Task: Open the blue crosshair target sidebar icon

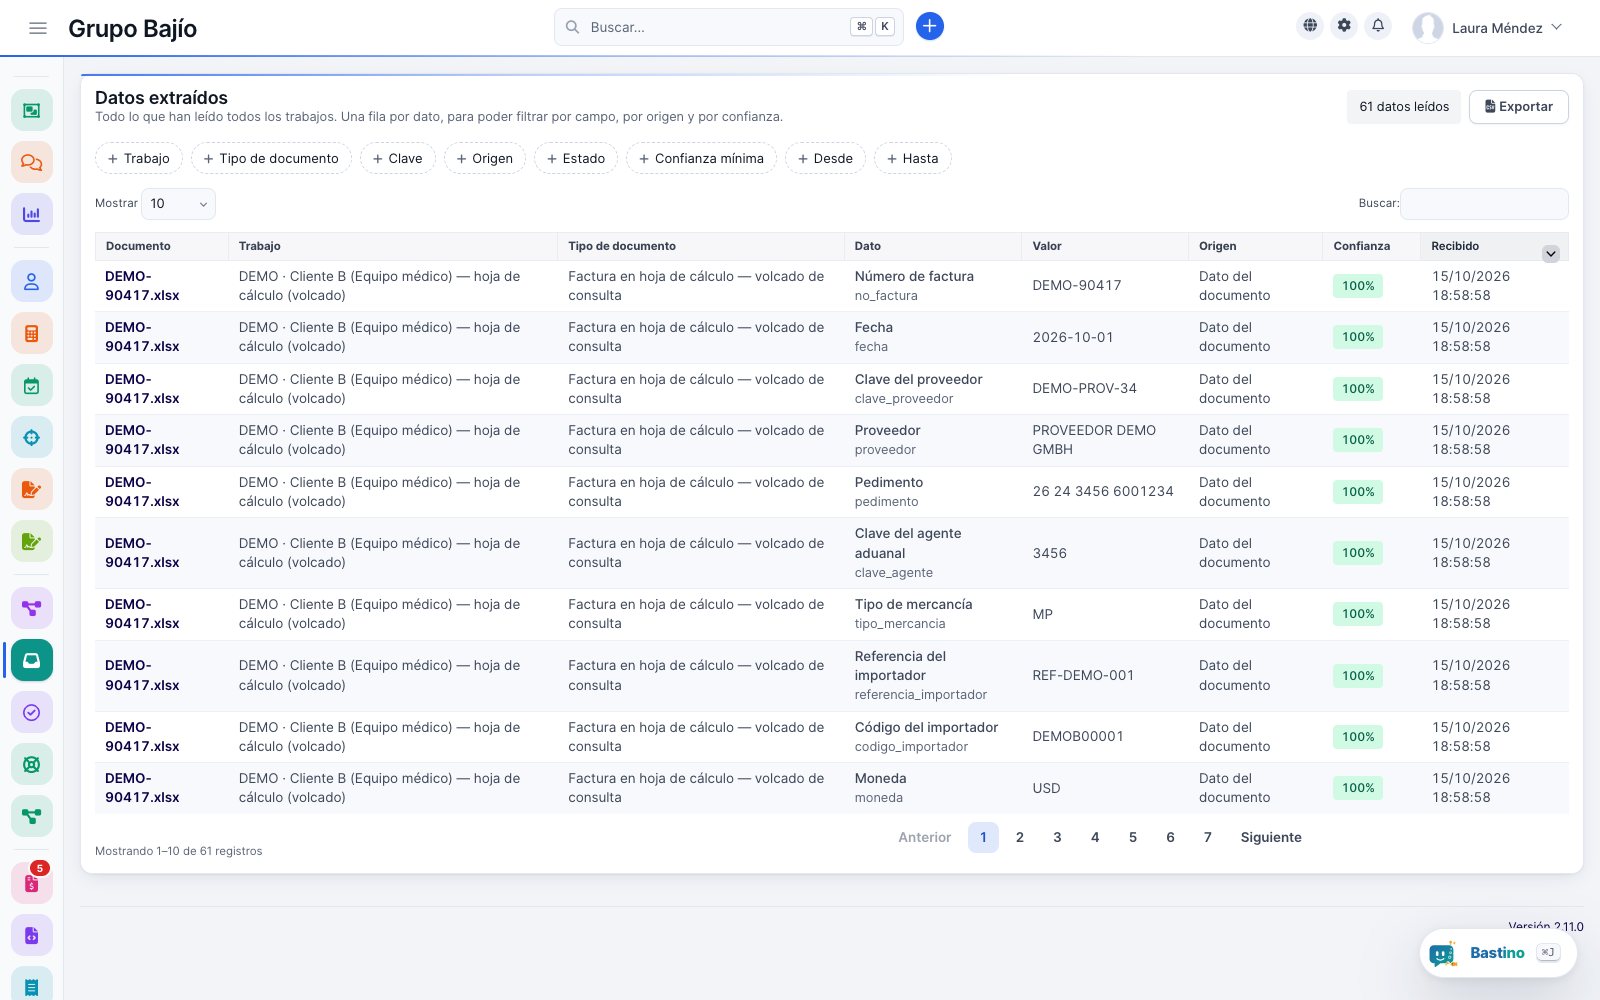Action: pos(32,438)
